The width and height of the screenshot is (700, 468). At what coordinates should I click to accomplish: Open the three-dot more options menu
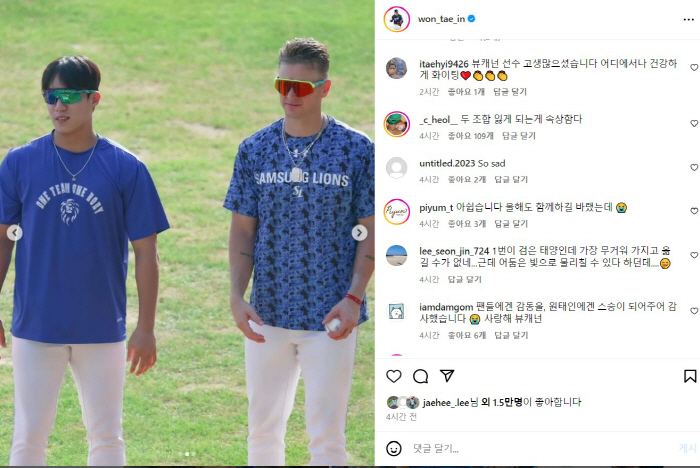point(688,19)
